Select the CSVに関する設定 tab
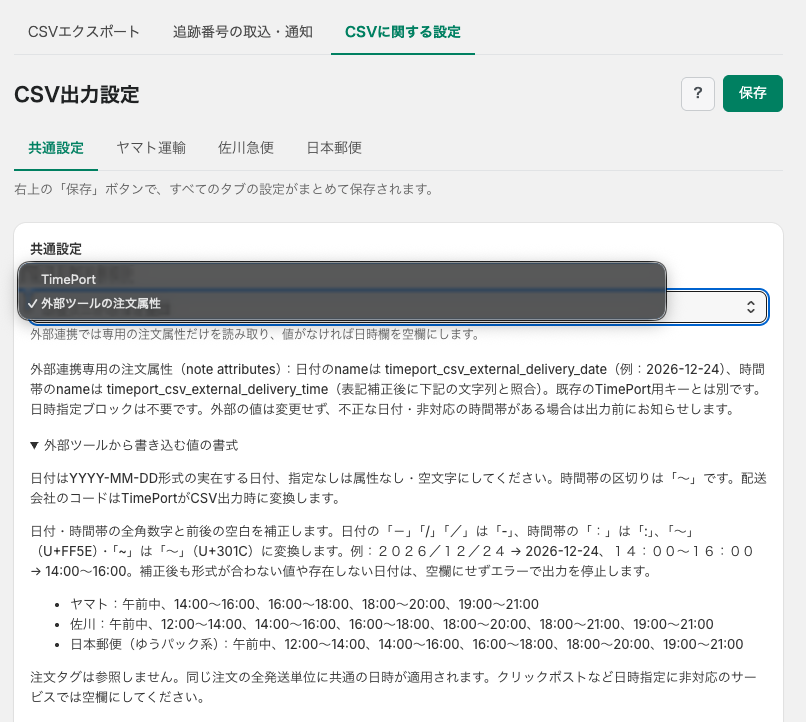 coord(402,32)
